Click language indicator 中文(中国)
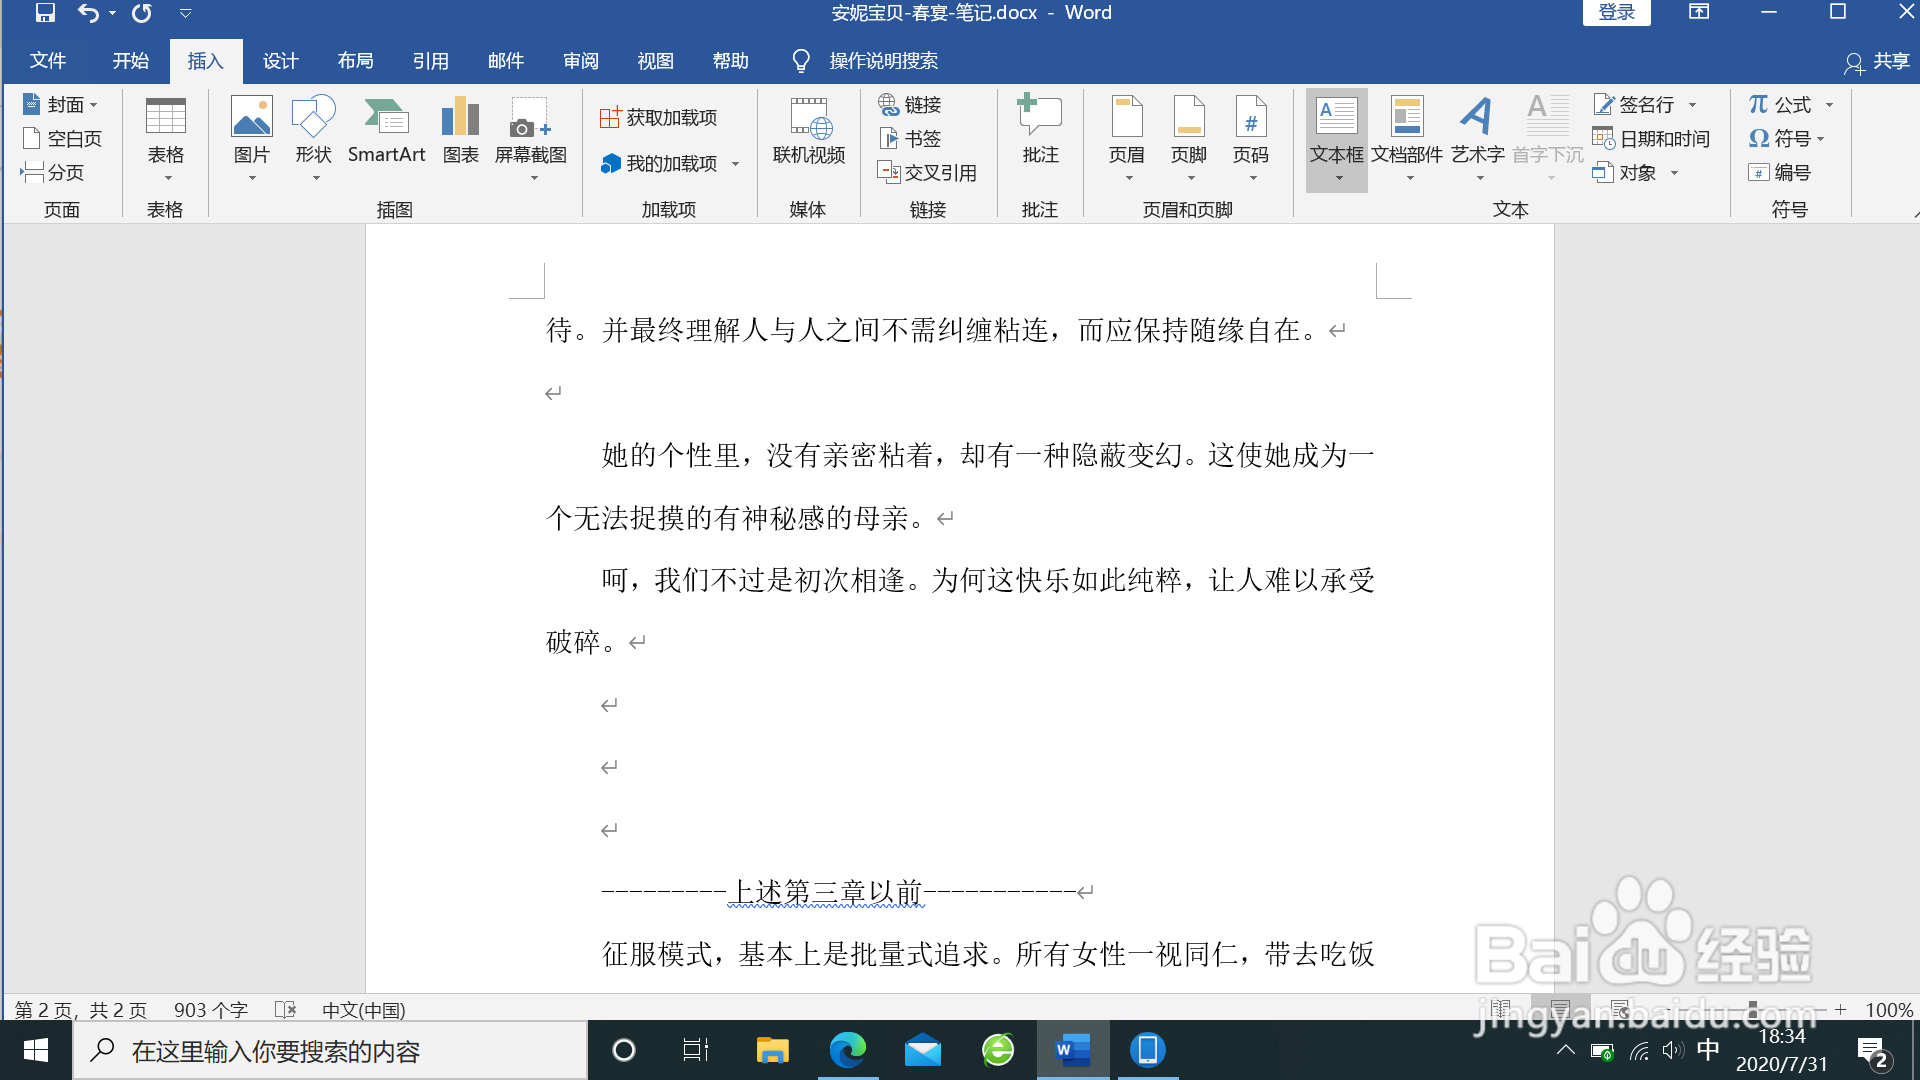Image resolution: width=1920 pixels, height=1080 pixels. (x=363, y=1010)
